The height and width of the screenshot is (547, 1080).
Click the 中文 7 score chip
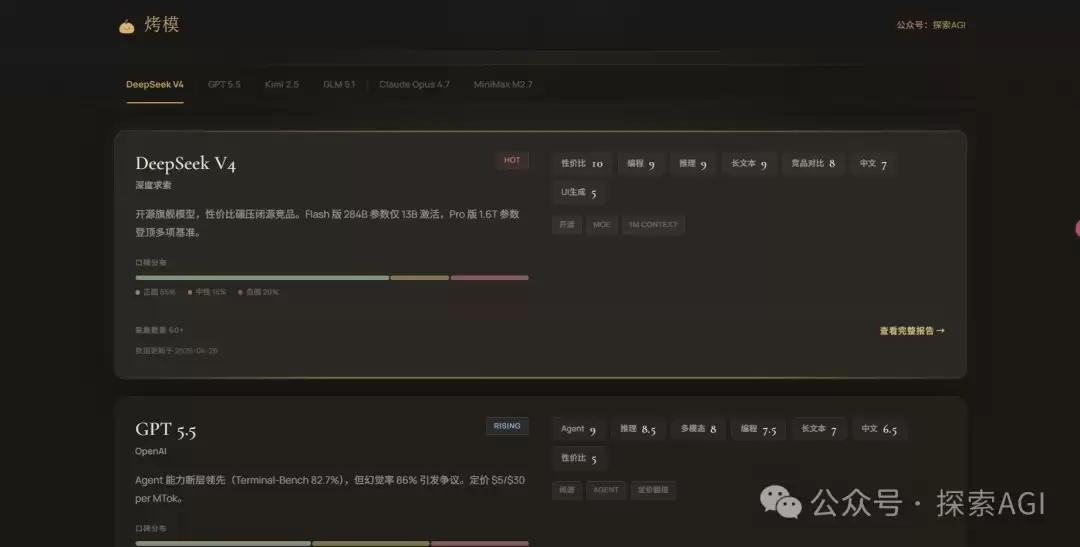(873, 164)
